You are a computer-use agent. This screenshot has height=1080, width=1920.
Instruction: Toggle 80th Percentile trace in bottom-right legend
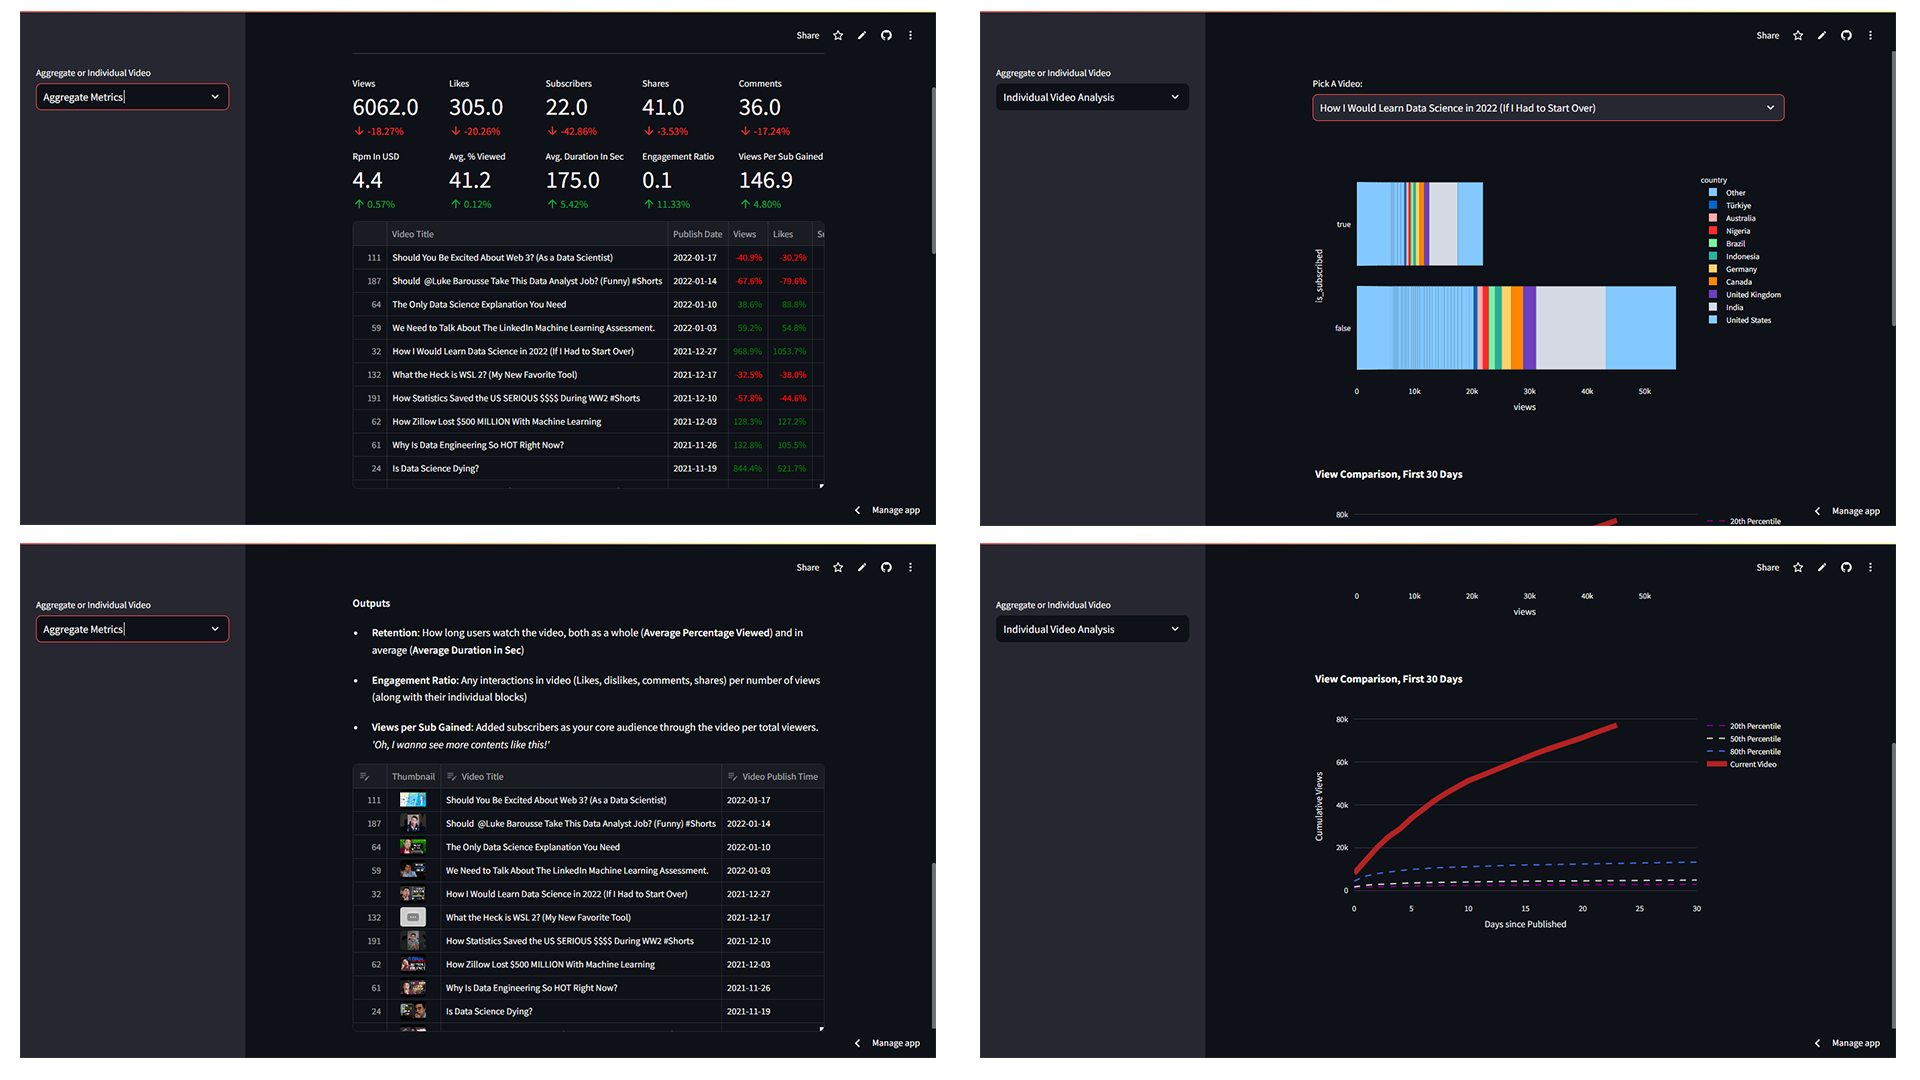(1754, 752)
